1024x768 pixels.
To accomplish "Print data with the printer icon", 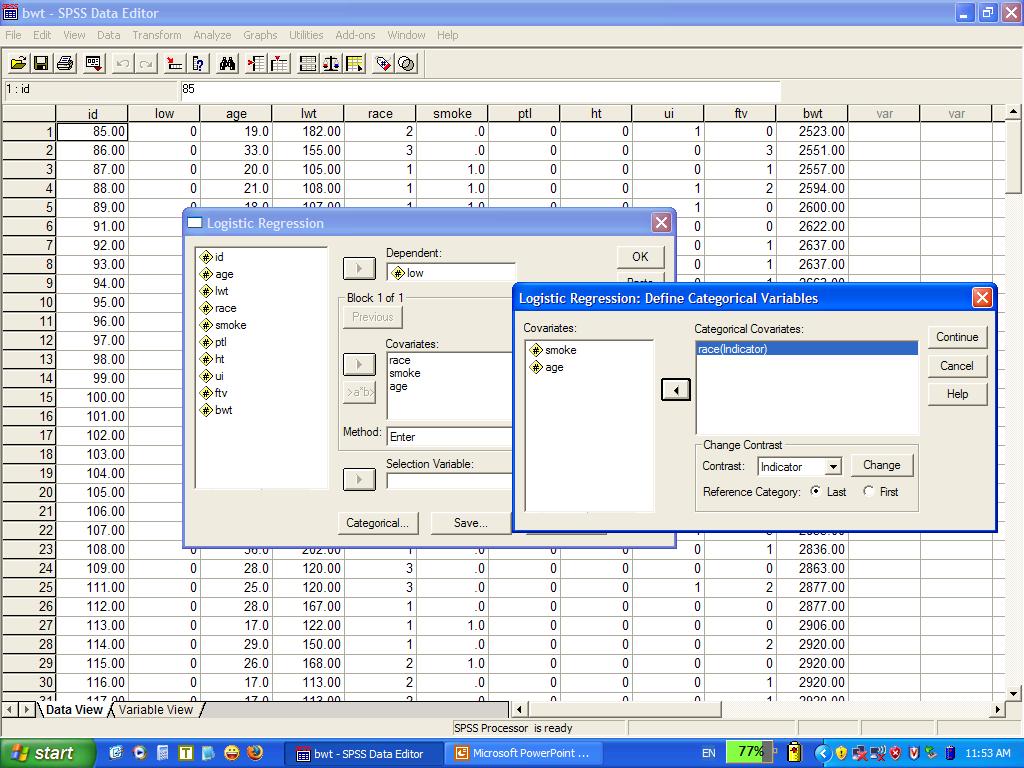I will point(65,63).
